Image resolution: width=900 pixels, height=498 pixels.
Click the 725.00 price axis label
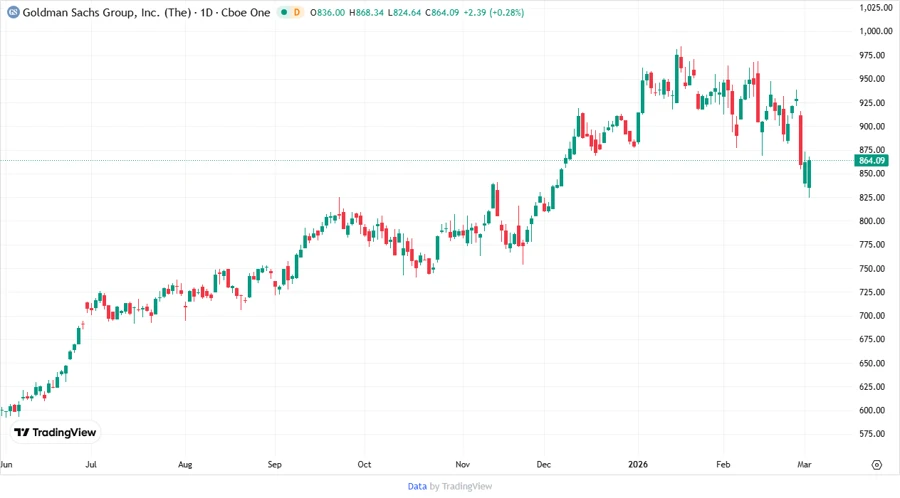[871, 292]
